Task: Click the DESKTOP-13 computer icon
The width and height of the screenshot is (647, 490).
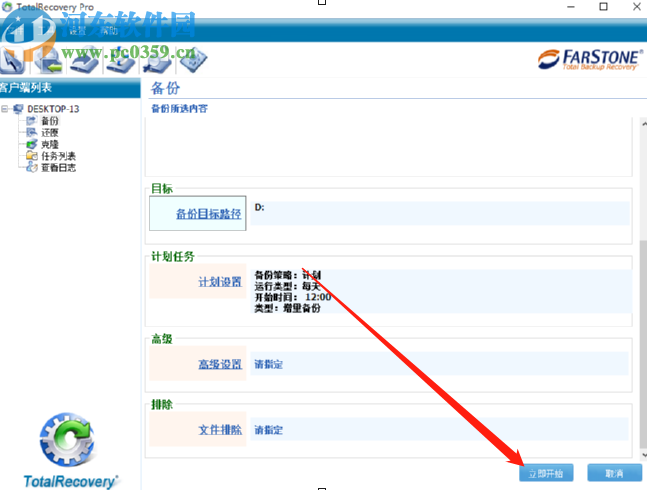Action: (x=18, y=109)
